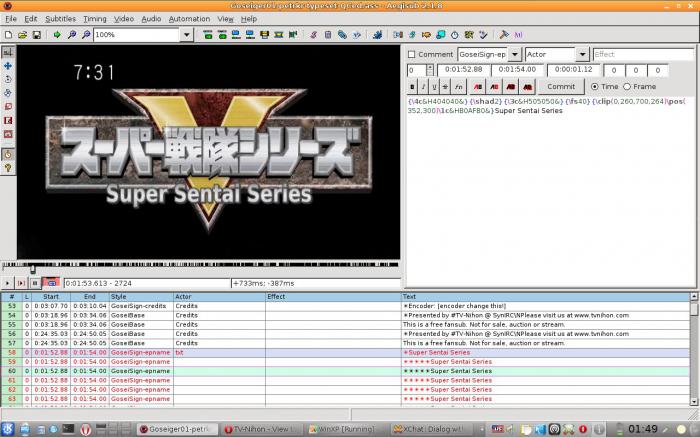
Task: Open the Automation menu
Action: [x=189, y=19]
